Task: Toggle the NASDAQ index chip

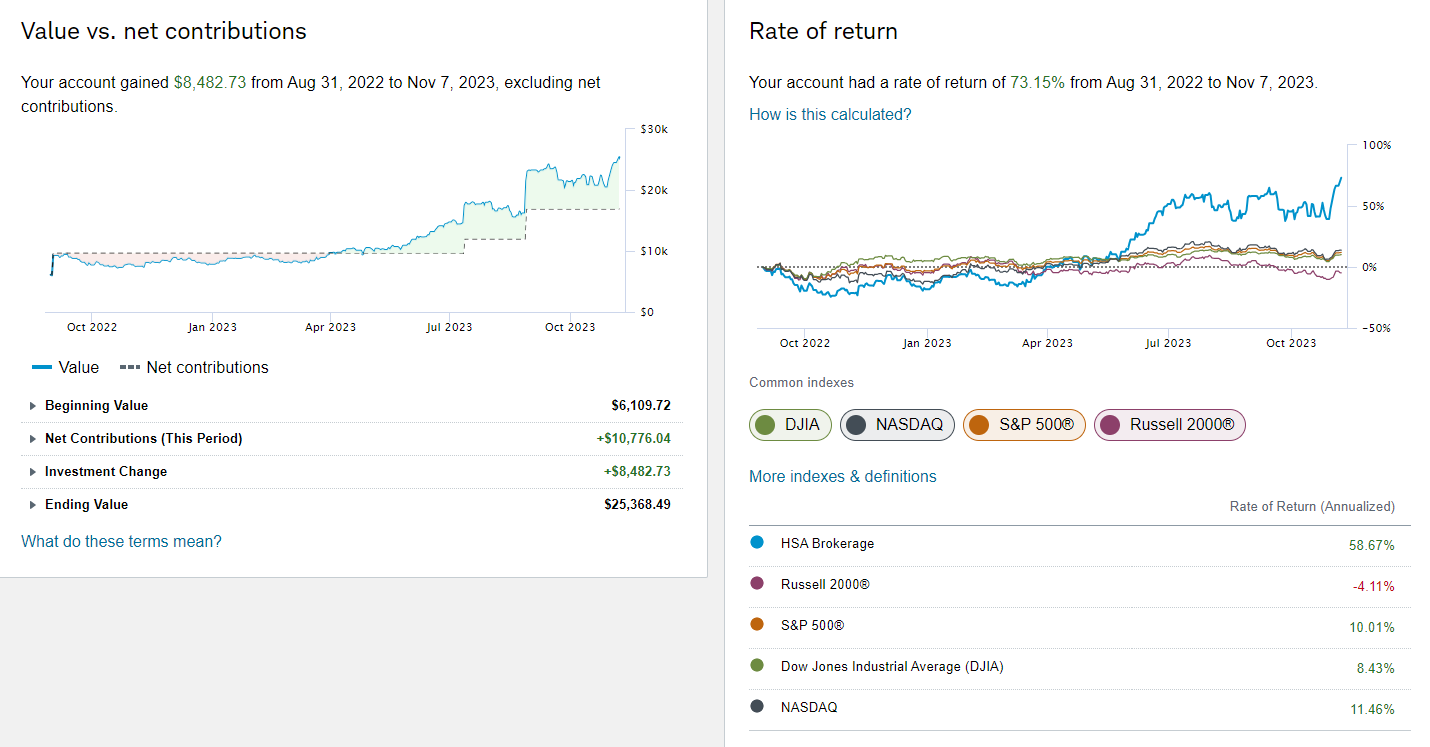Action: (897, 425)
